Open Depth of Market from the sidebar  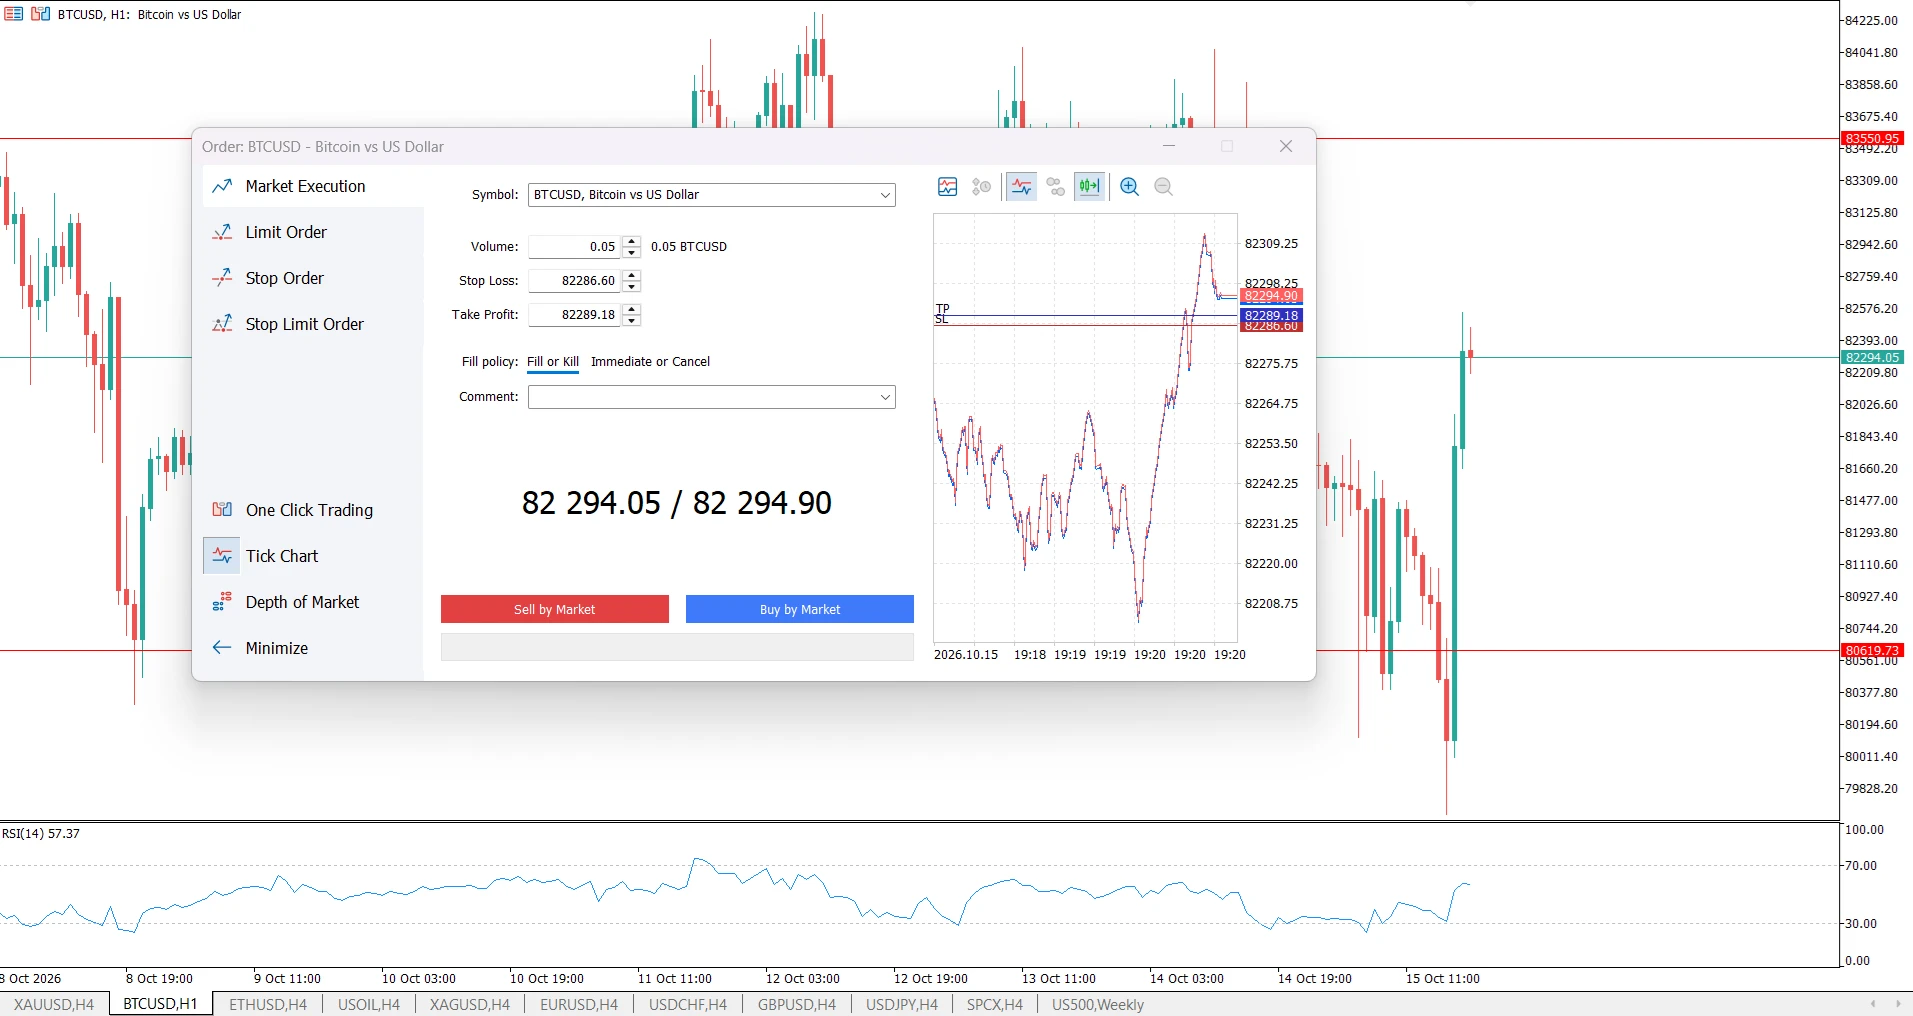[313, 602]
